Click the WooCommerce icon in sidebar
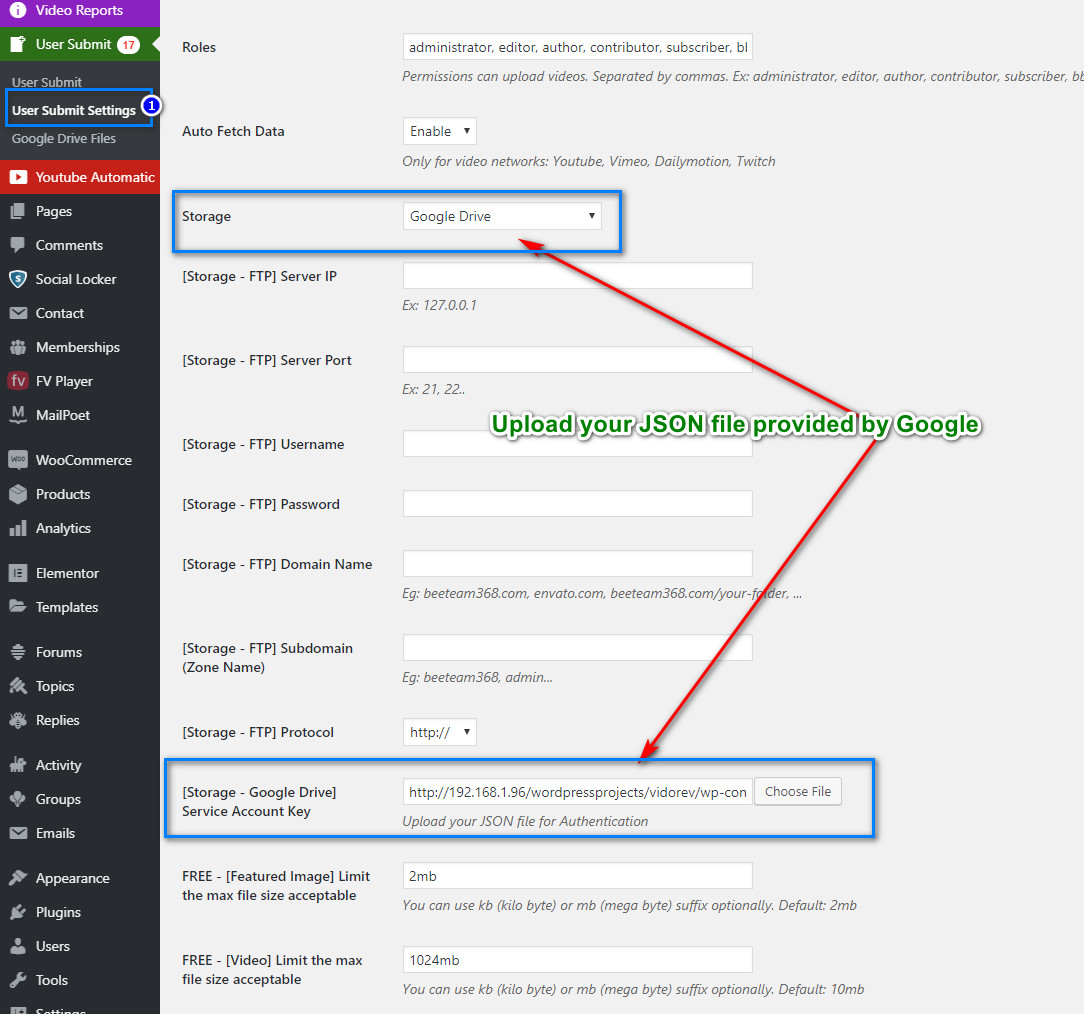Image resolution: width=1084 pixels, height=1014 pixels. point(17,460)
